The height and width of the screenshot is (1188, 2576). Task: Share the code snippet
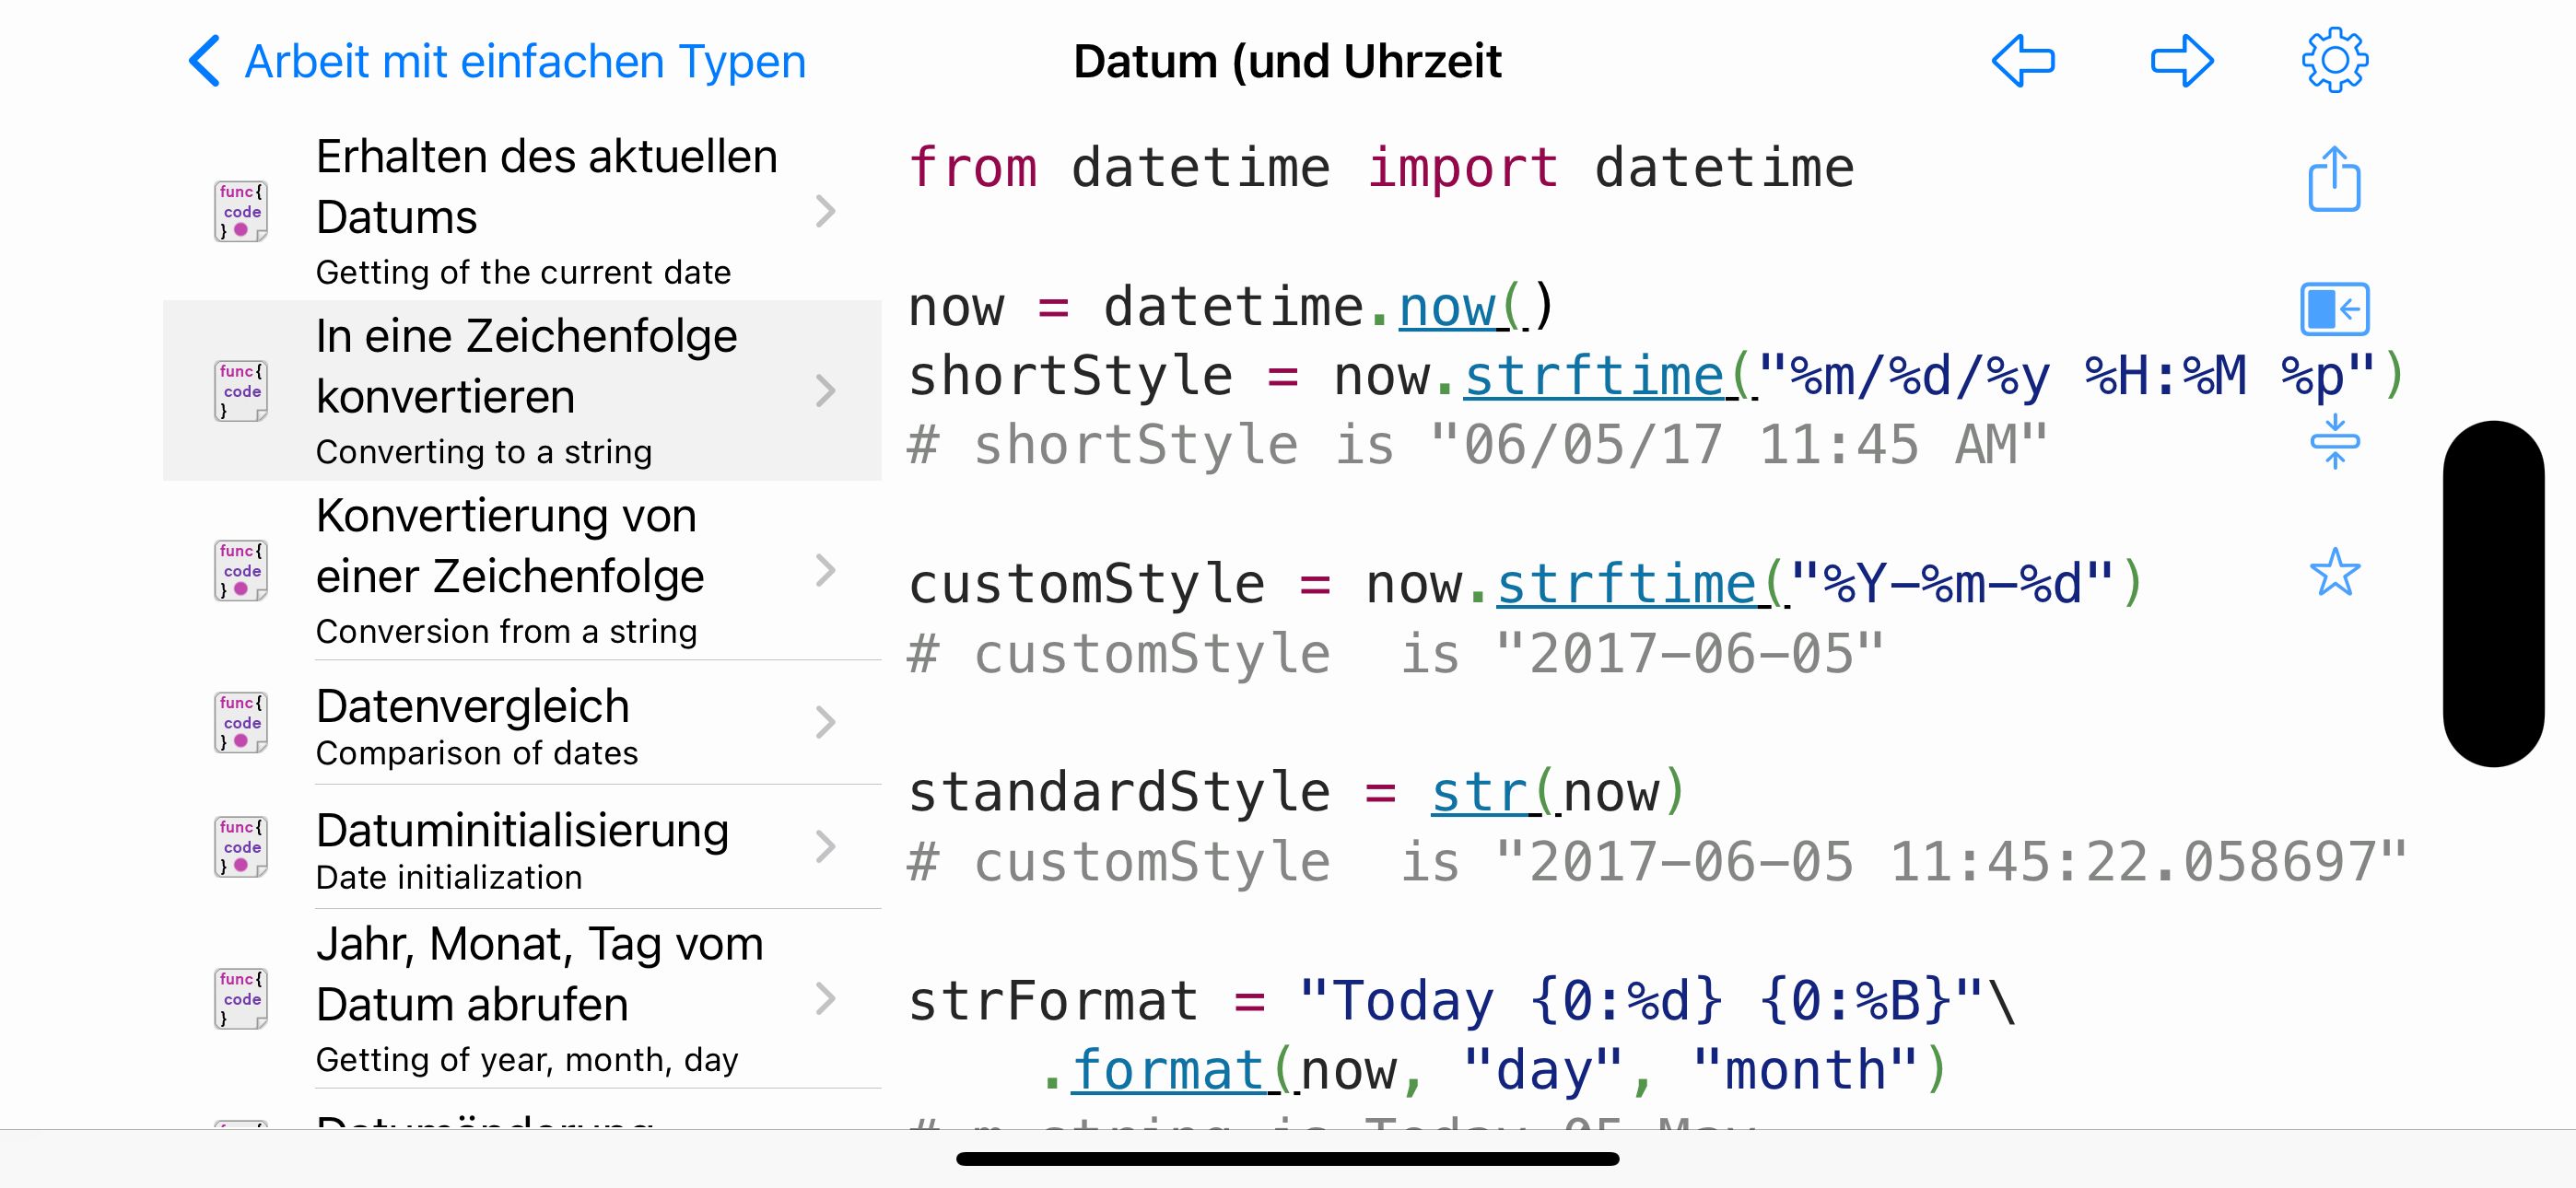pyautogui.click(x=2334, y=179)
